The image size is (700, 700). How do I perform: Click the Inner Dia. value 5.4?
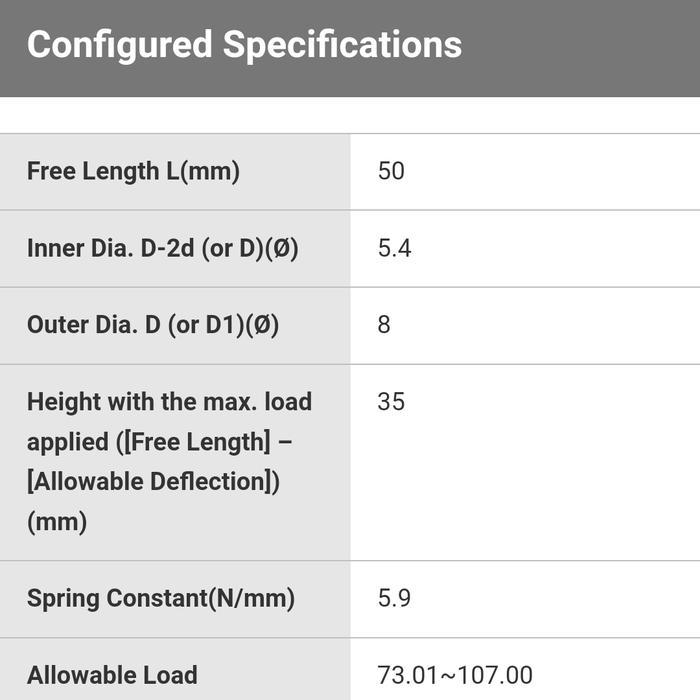click(394, 248)
